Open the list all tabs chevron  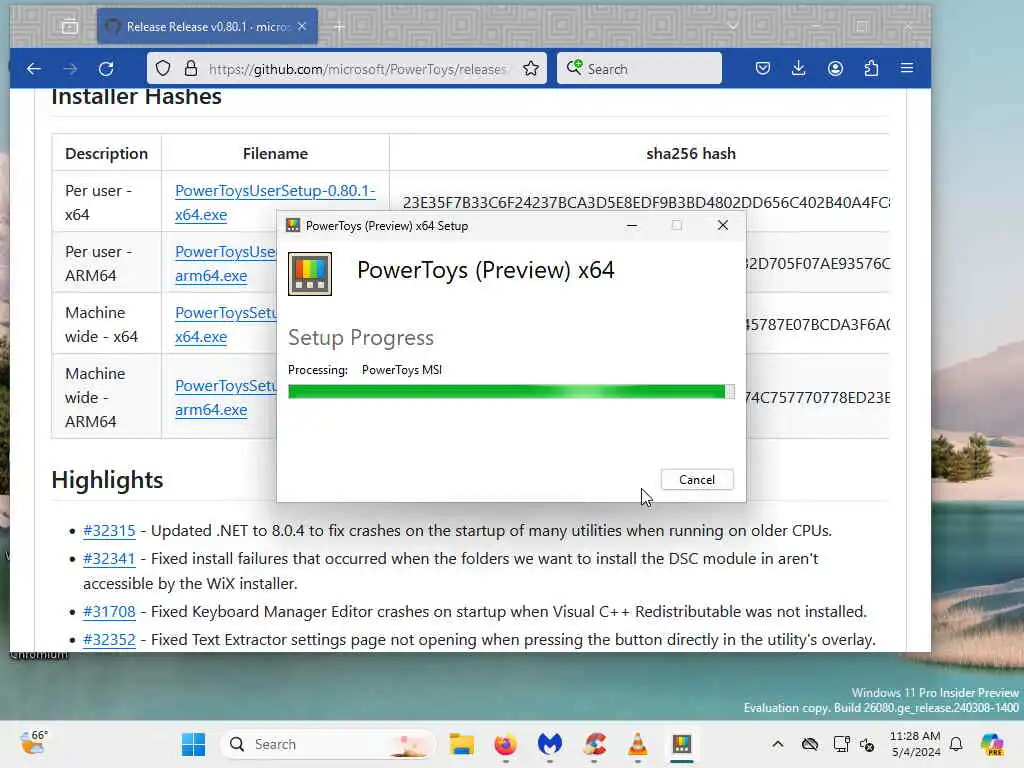pyautogui.click(x=733, y=27)
